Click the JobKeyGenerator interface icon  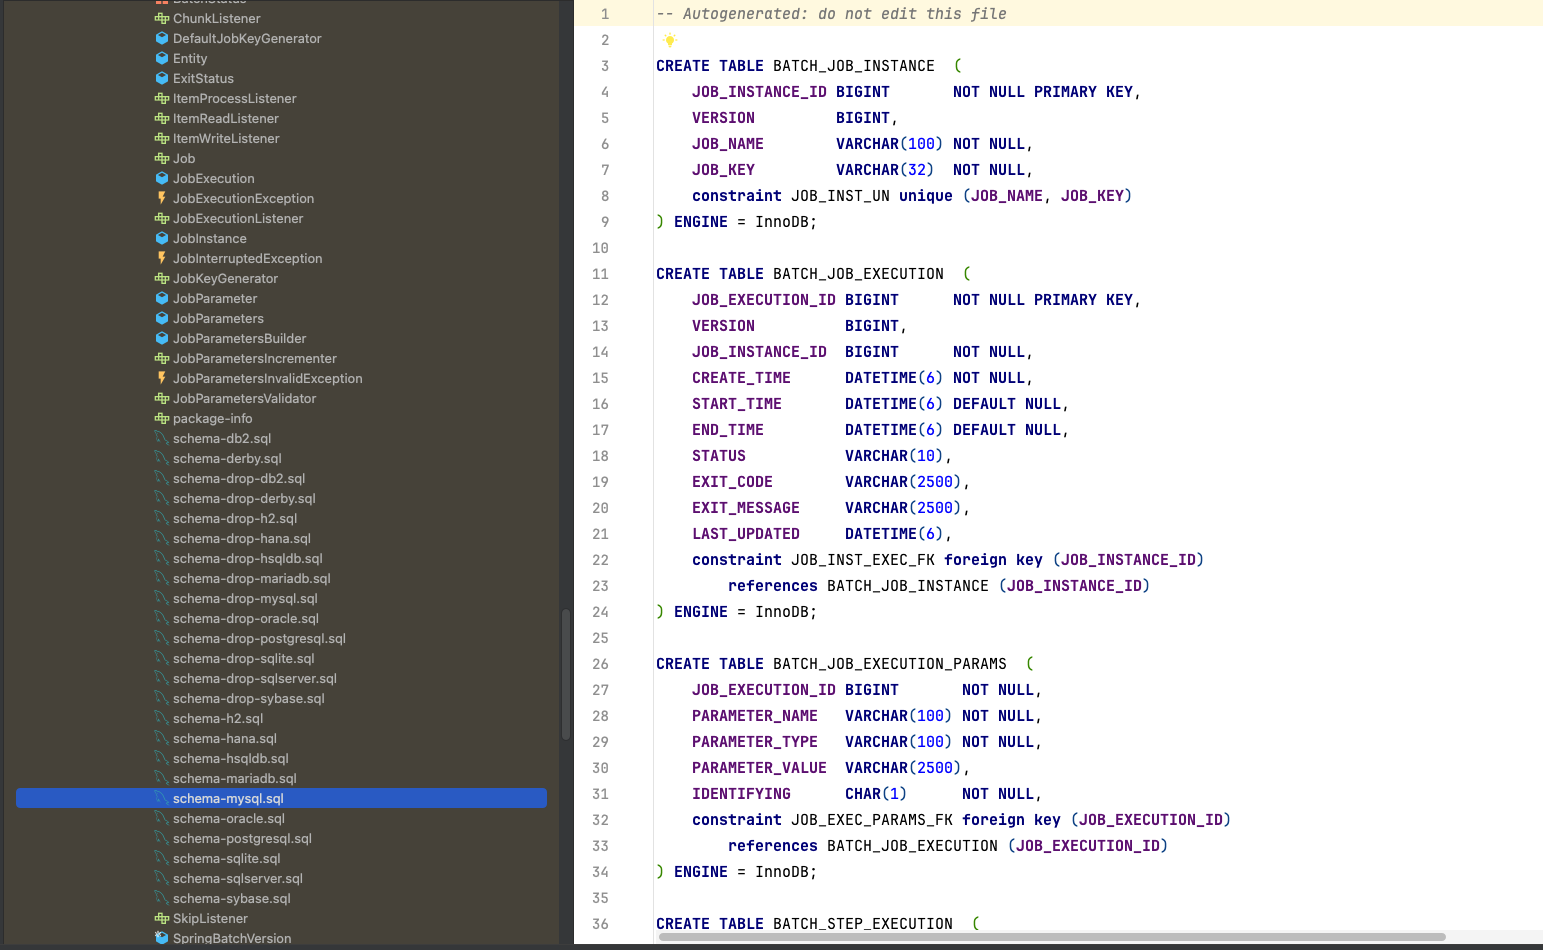(x=162, y=278)
